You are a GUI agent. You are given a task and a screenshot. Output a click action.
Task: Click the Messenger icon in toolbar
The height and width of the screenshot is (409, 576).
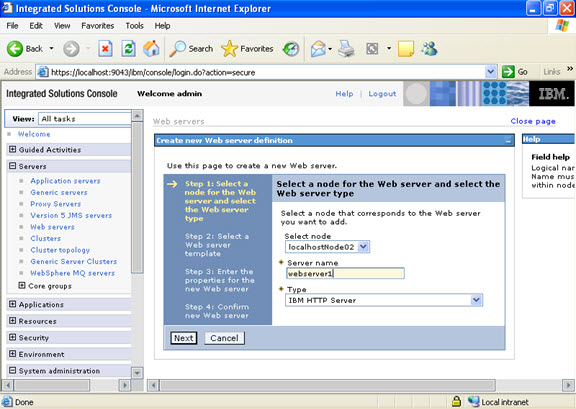tap(429, 49)
